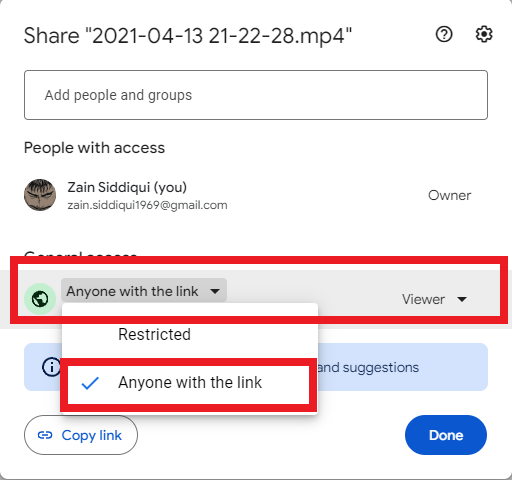The width and height of the screenshot is (512, 480).
Task: Open the help question mark icon
Action: (x=444, y=34)
